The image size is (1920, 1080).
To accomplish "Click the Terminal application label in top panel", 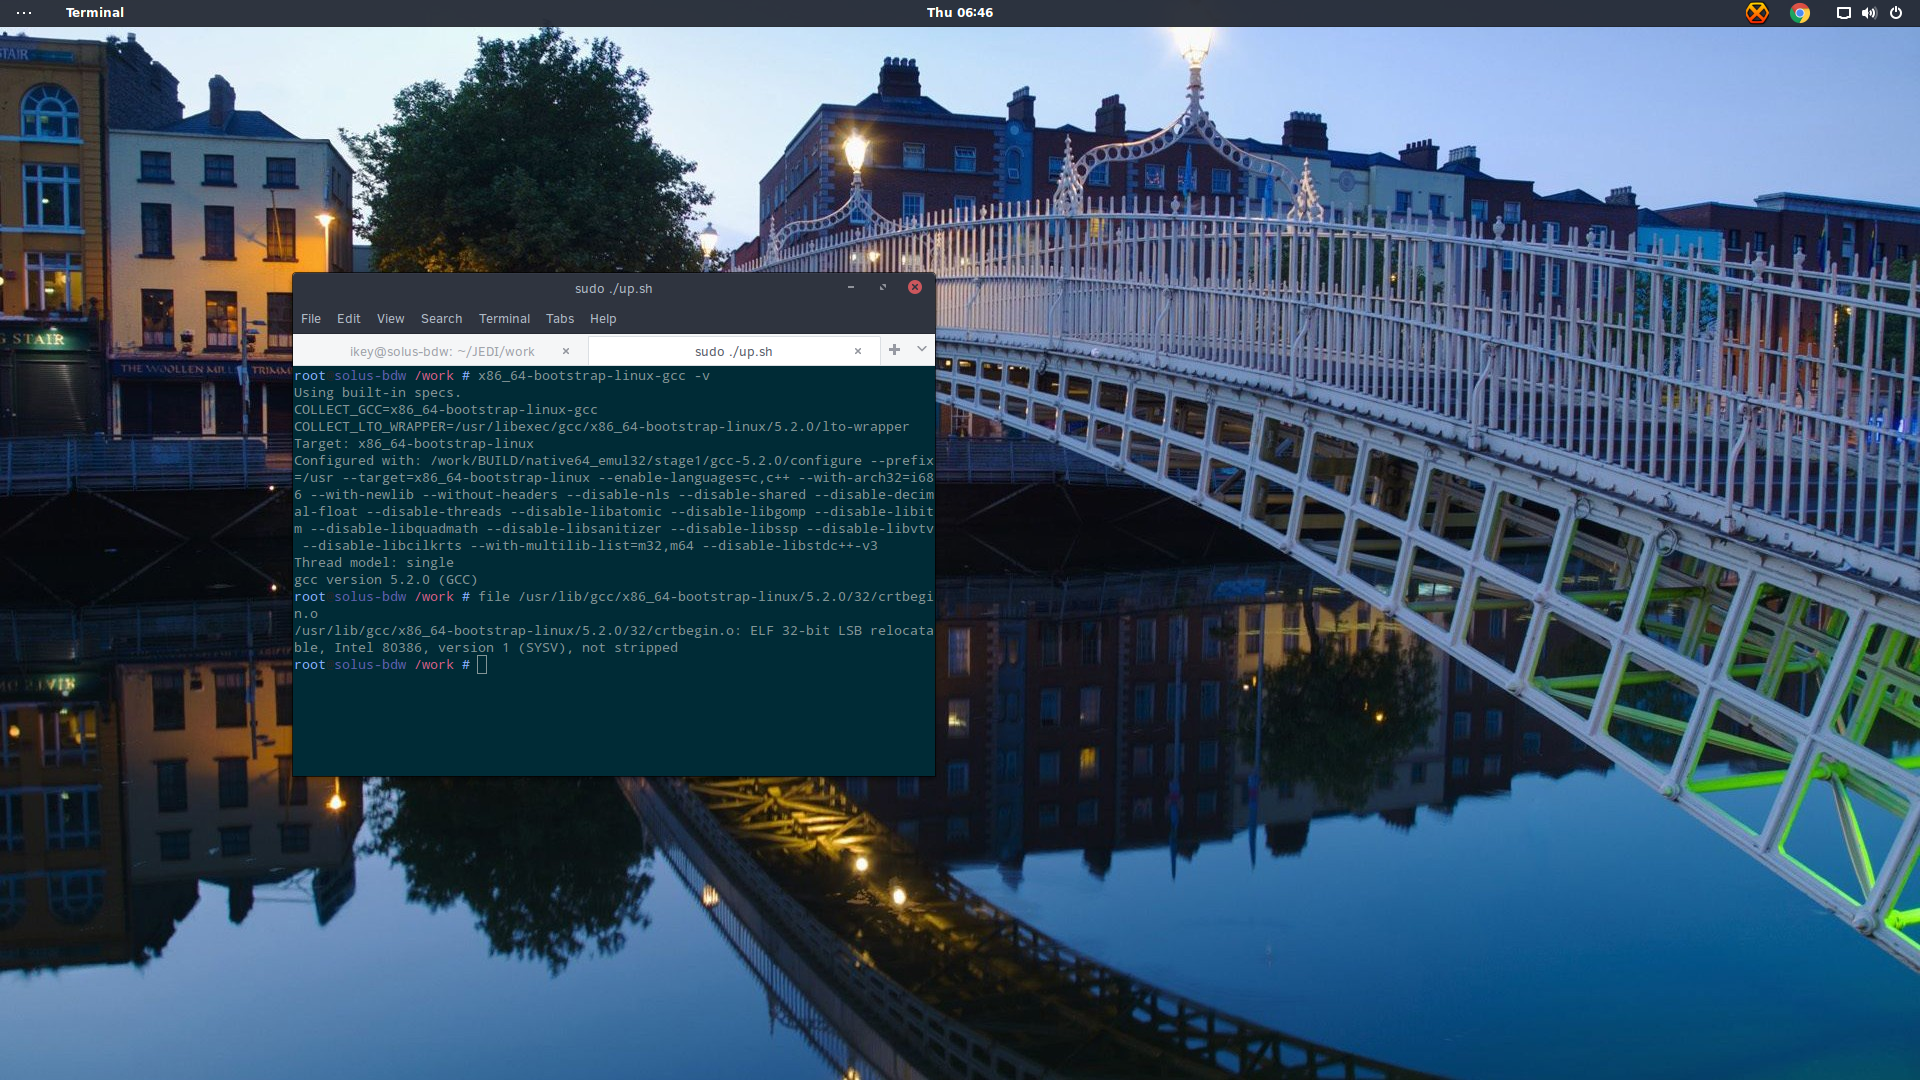I will 95,13.
